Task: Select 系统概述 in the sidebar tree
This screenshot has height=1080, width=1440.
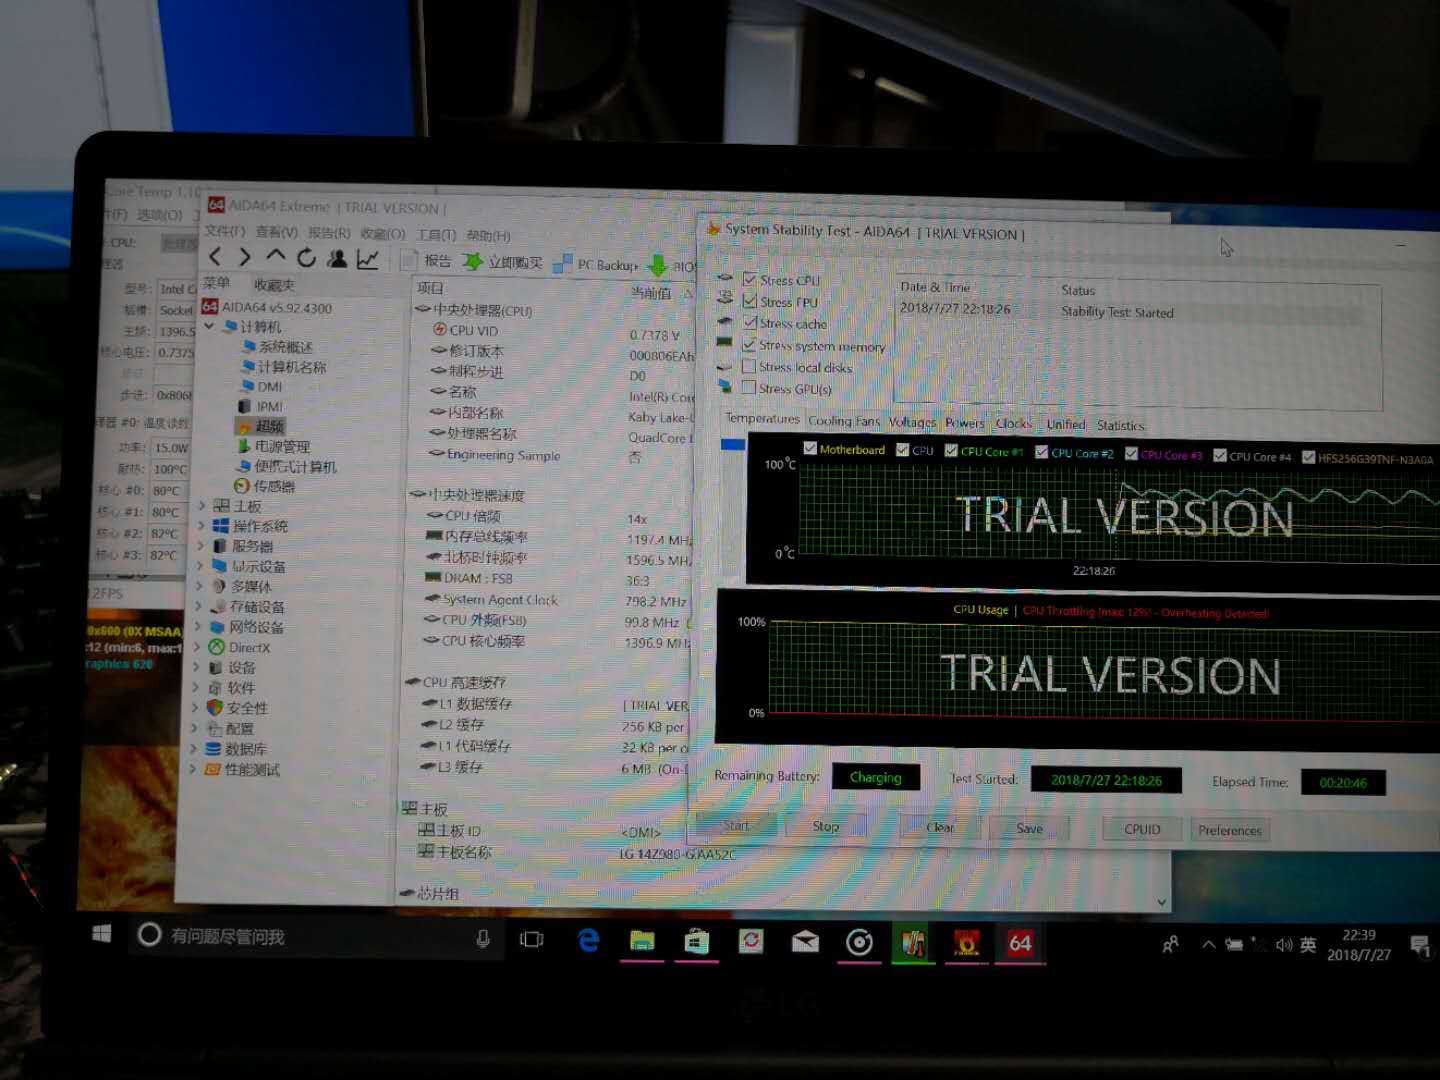Action: [278, 347]
